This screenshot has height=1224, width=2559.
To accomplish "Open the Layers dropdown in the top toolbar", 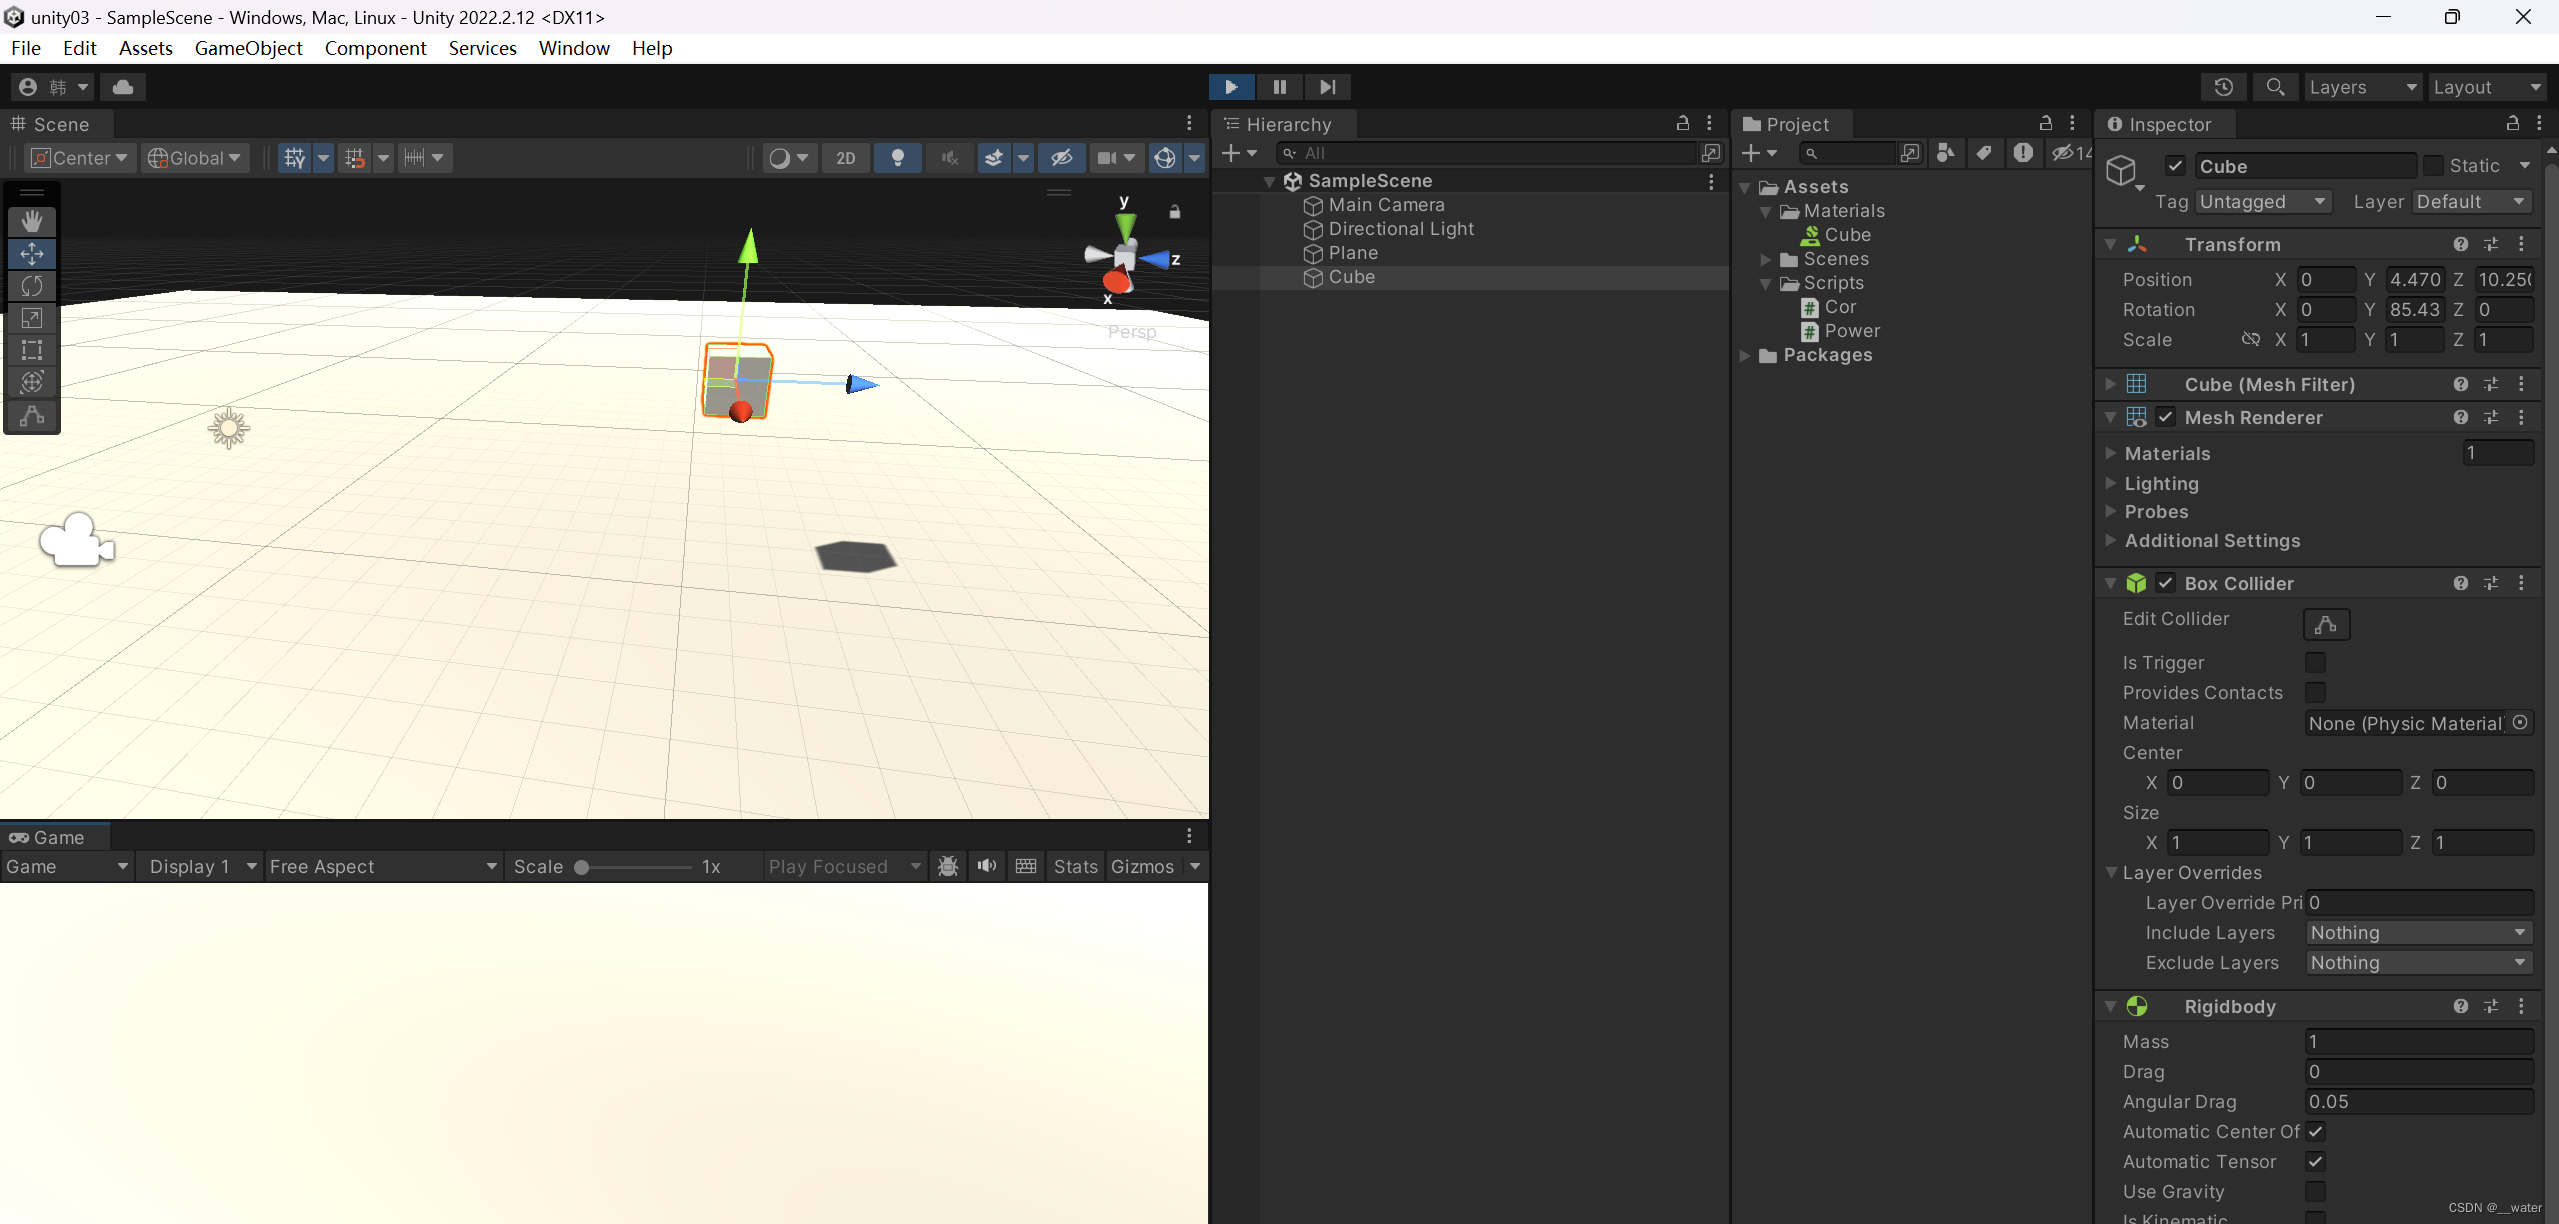I will [2363, 87].
